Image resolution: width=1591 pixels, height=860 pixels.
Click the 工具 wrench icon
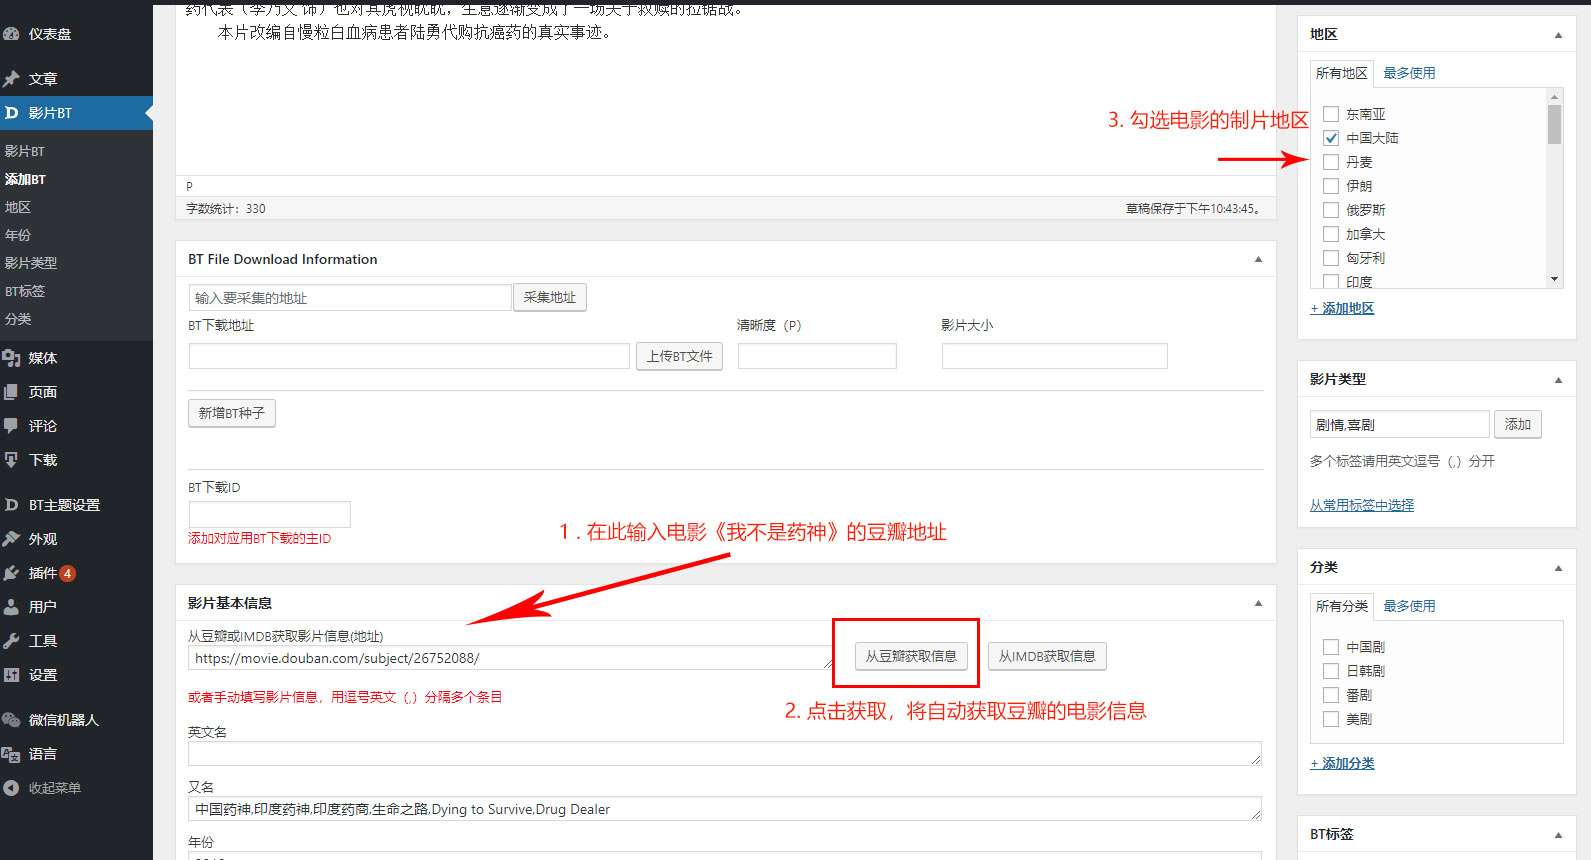[11, 641]
